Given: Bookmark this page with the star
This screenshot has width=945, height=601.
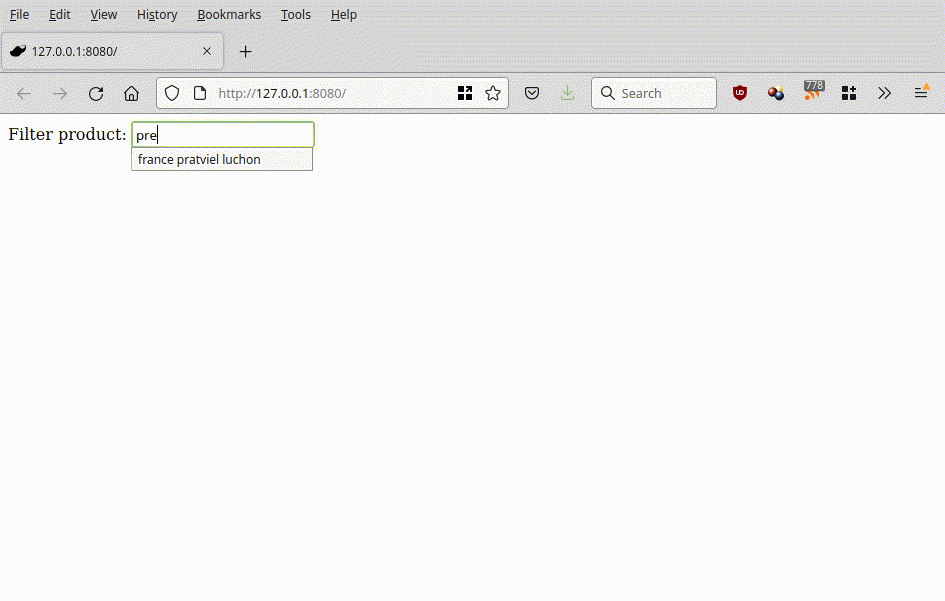Looking at the screenshot, I should (492, 93).
